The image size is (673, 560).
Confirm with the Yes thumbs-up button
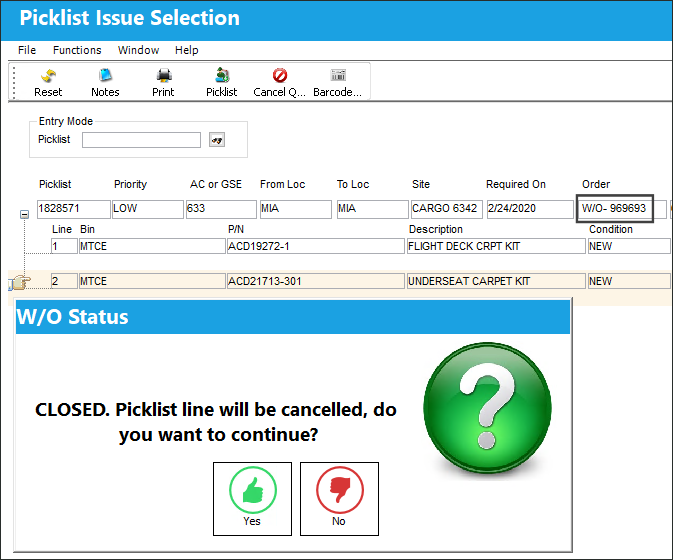coord(252,499)
